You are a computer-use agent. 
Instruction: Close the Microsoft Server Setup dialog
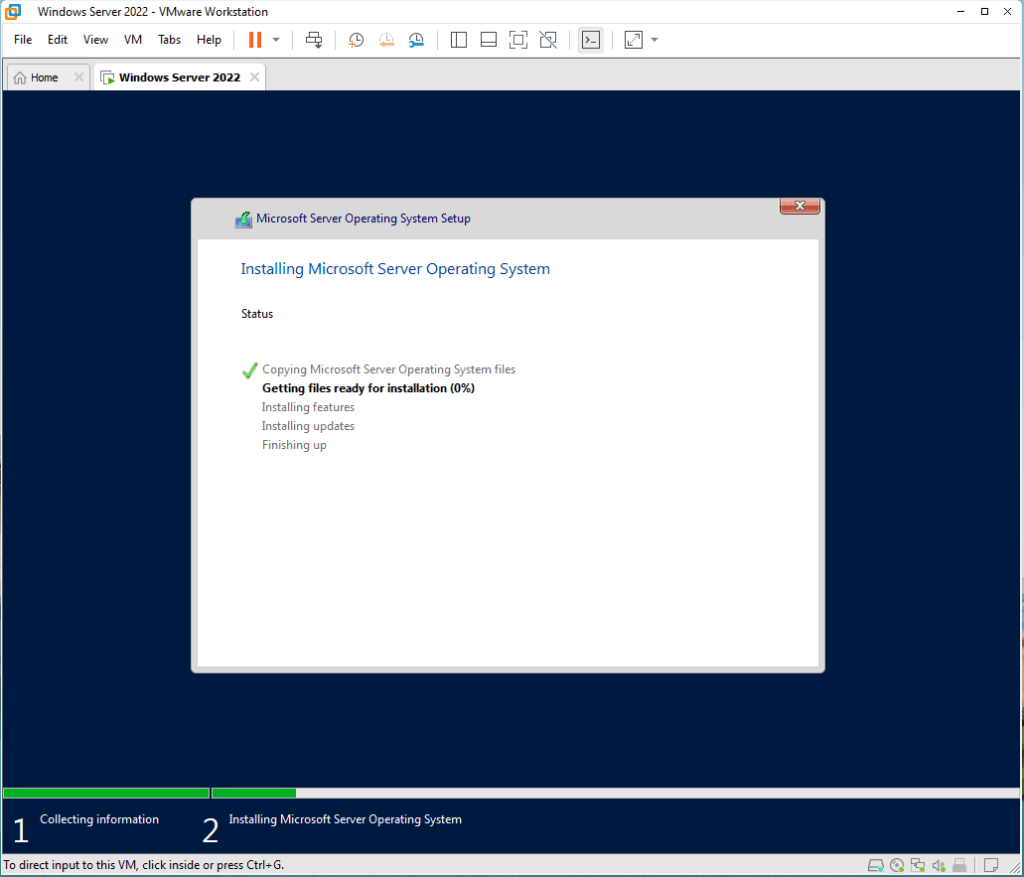click(x=799, y=206)
